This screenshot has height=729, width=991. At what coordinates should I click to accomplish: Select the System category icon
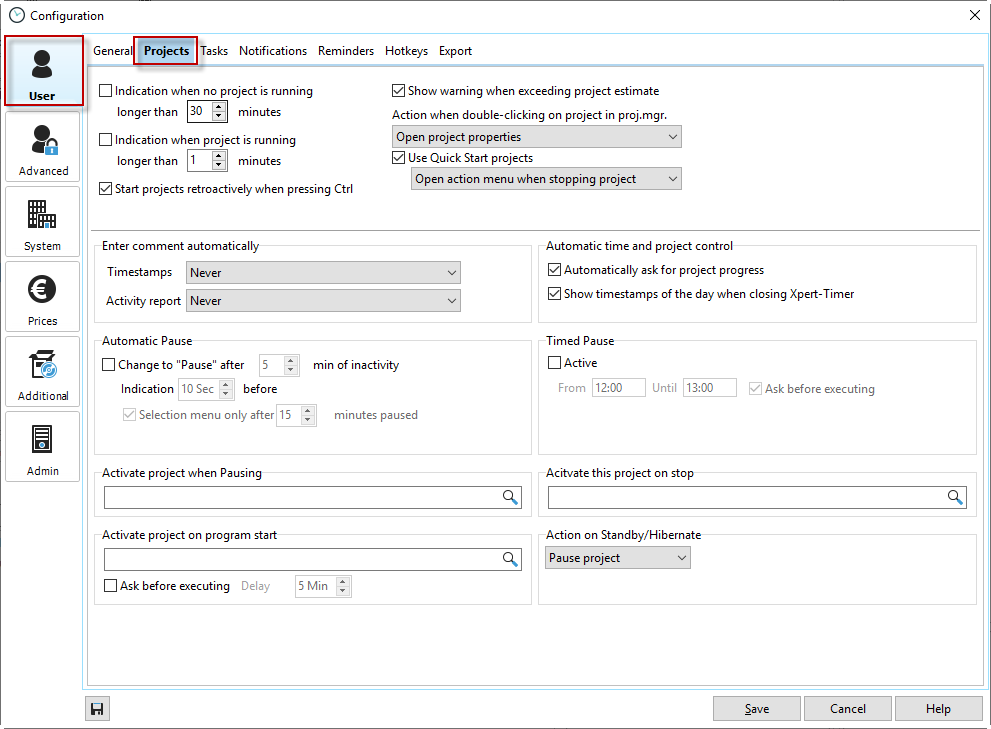pos(42,222)
